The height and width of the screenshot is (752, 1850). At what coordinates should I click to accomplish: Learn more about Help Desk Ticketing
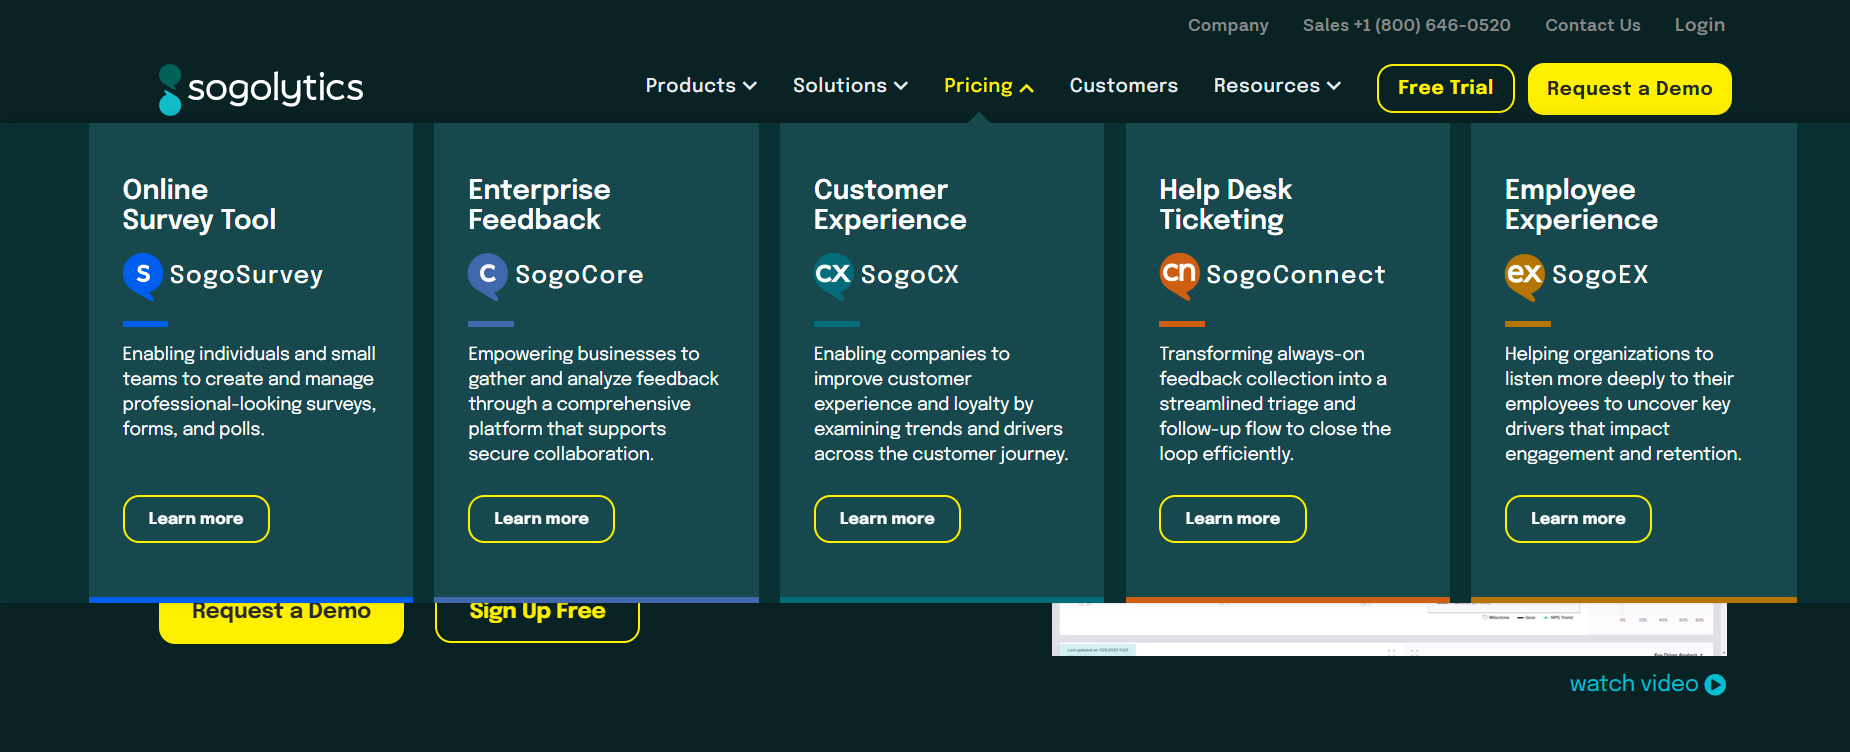coord(1232,519)
